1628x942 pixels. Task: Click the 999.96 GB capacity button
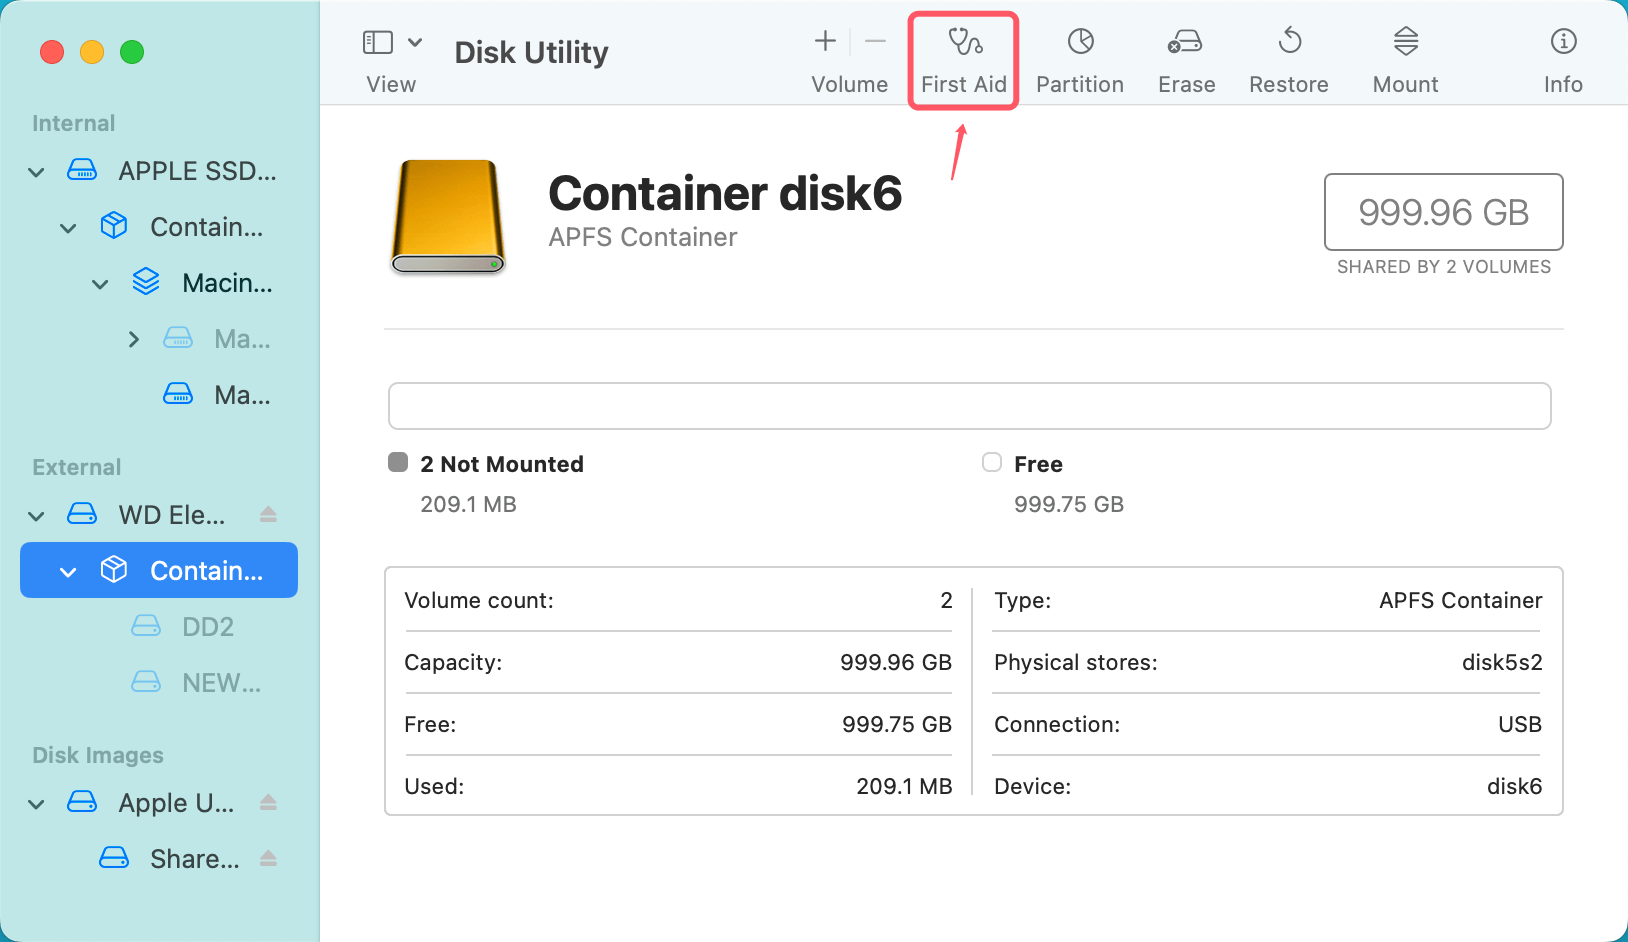click(1443, 212)
